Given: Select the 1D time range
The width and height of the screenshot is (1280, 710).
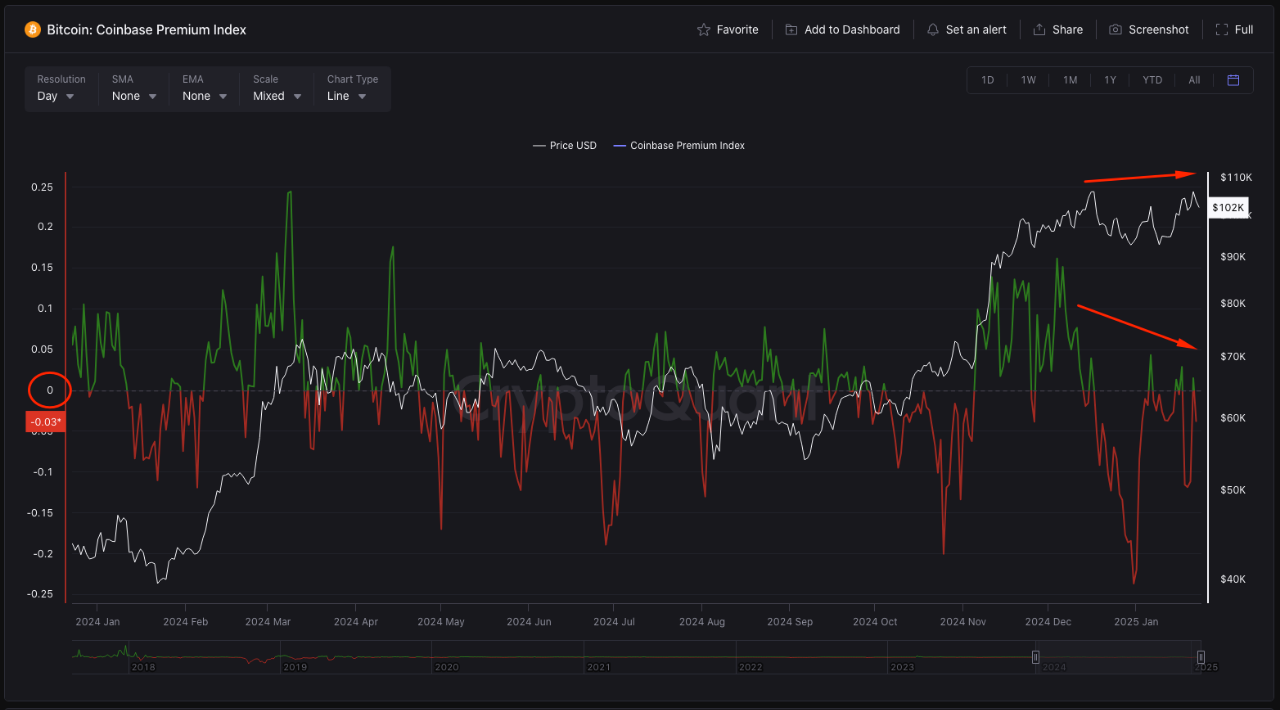Looking at the screenshot, I should coord(988,80).
